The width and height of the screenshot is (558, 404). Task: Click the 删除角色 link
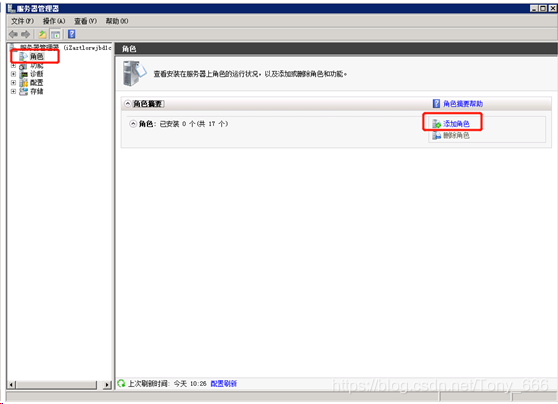point(456,136)
